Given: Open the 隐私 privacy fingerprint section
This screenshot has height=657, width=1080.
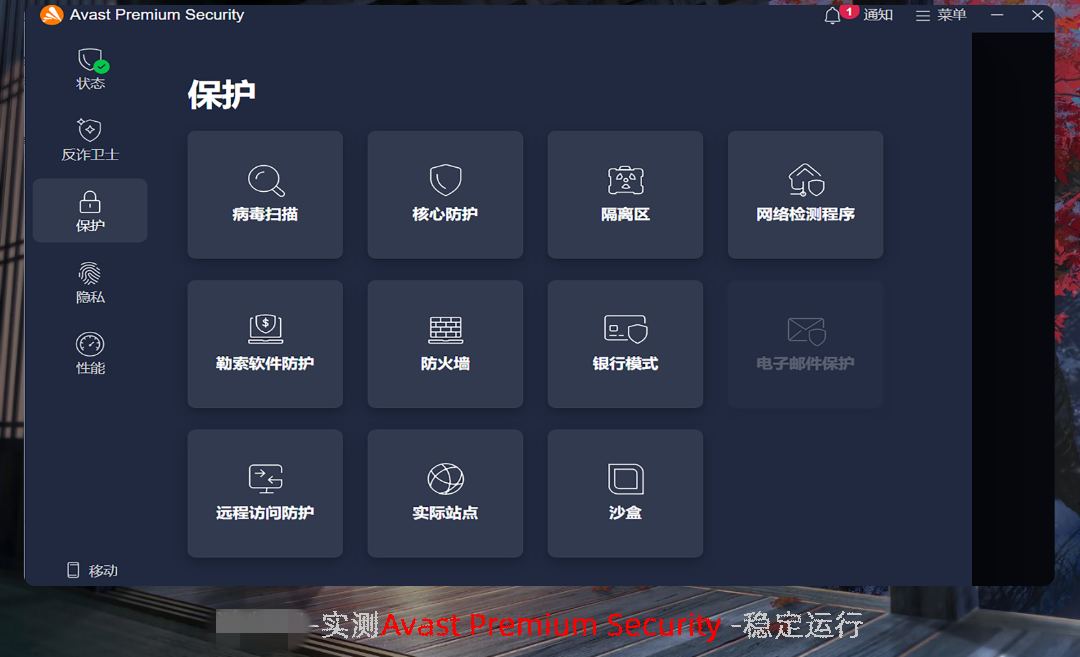Looking at the screenshot, I should coord(90,282).
